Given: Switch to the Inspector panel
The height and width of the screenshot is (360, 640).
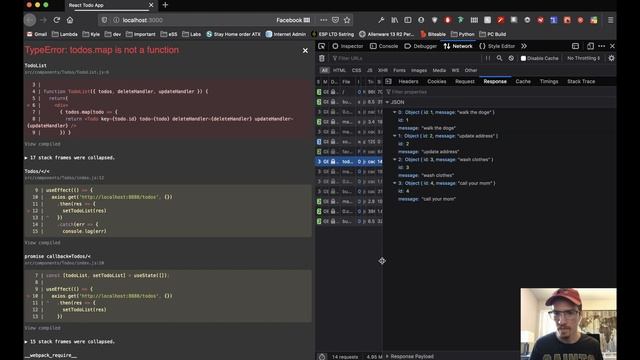Looking at the screenshot, I should point(347,46).
